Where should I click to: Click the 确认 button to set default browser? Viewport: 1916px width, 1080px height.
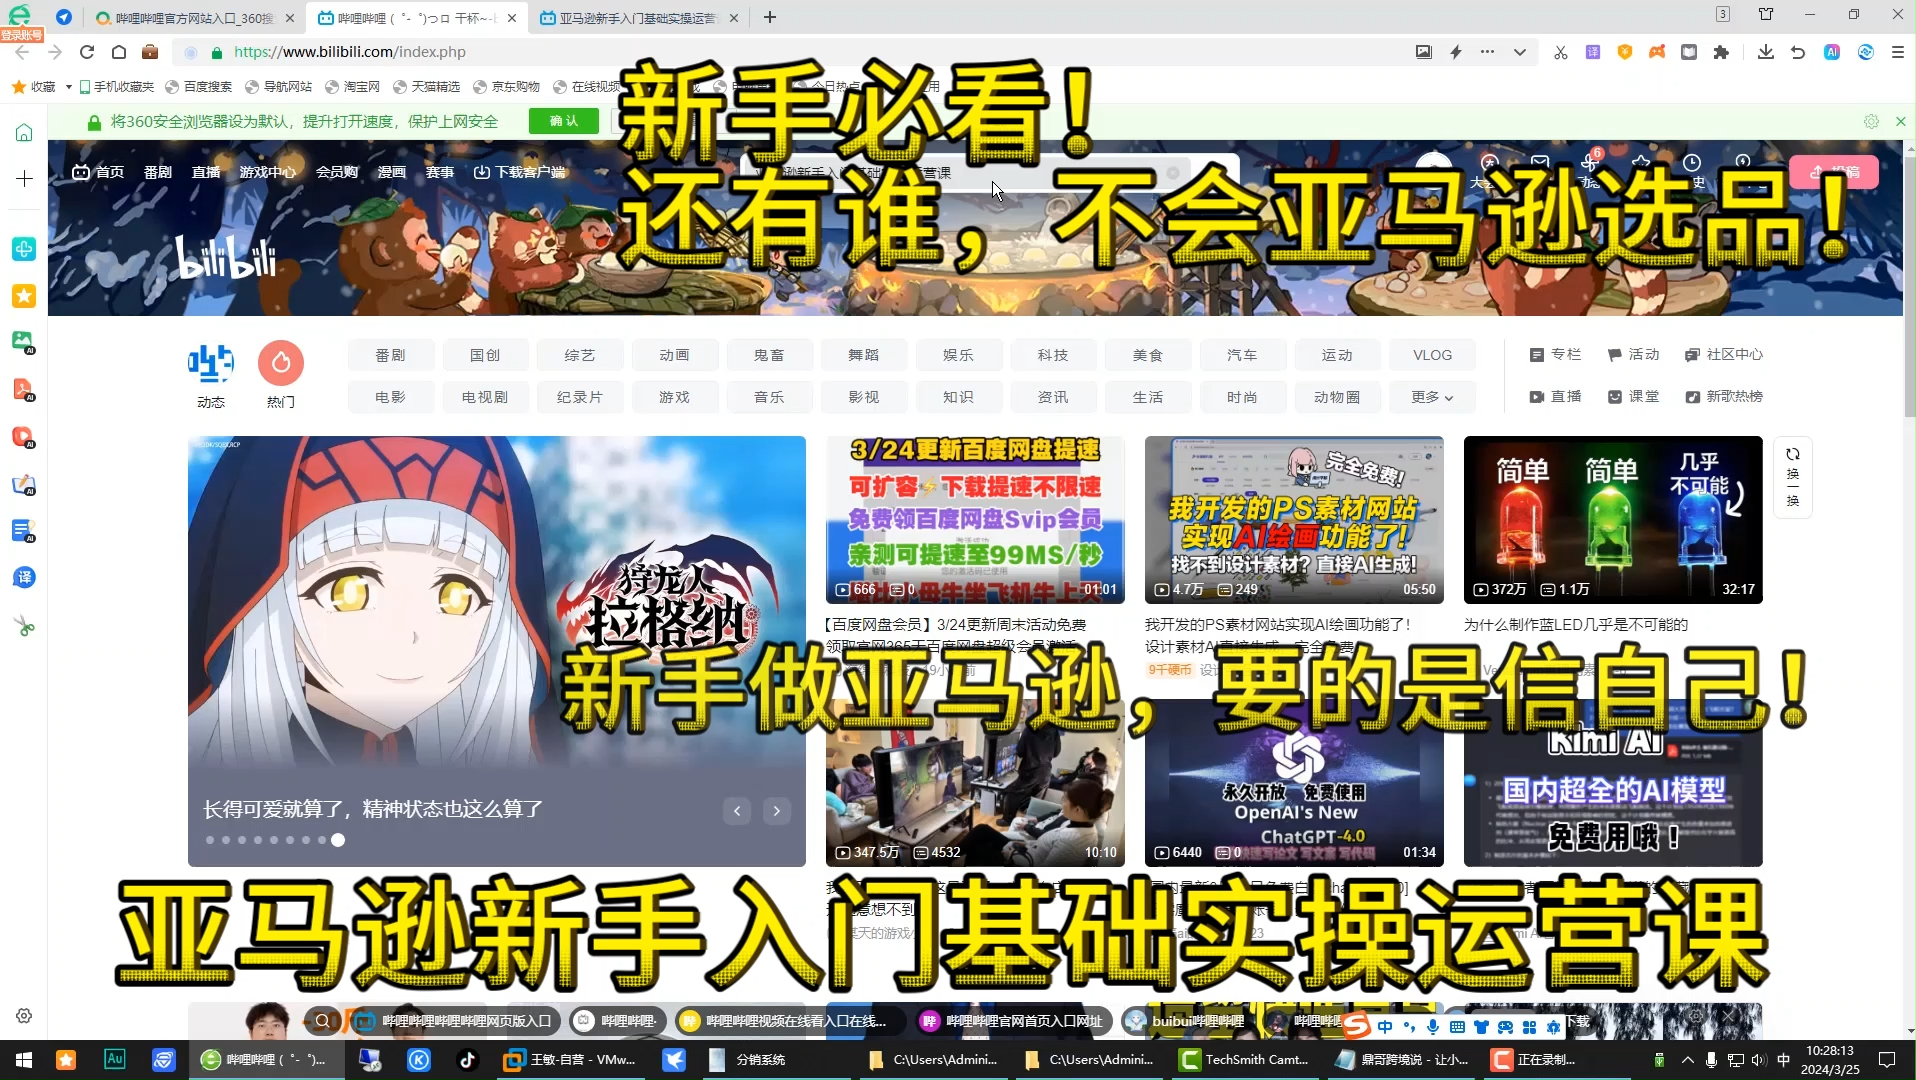click(563, 120)
